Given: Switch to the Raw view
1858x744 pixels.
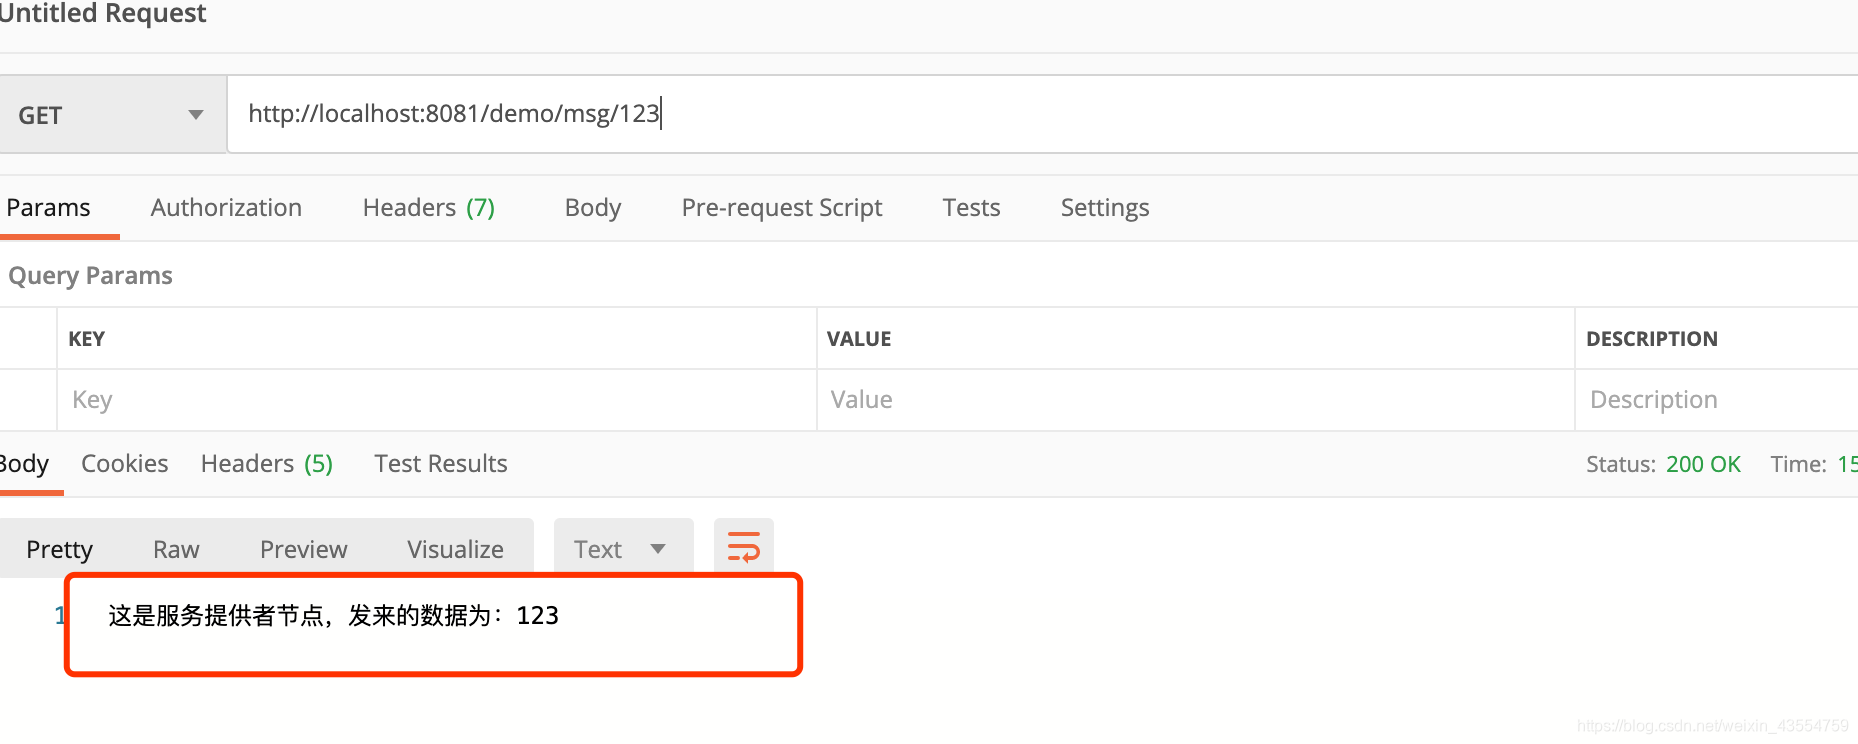Looking at the screenshot, I should (x=176, y=549).
